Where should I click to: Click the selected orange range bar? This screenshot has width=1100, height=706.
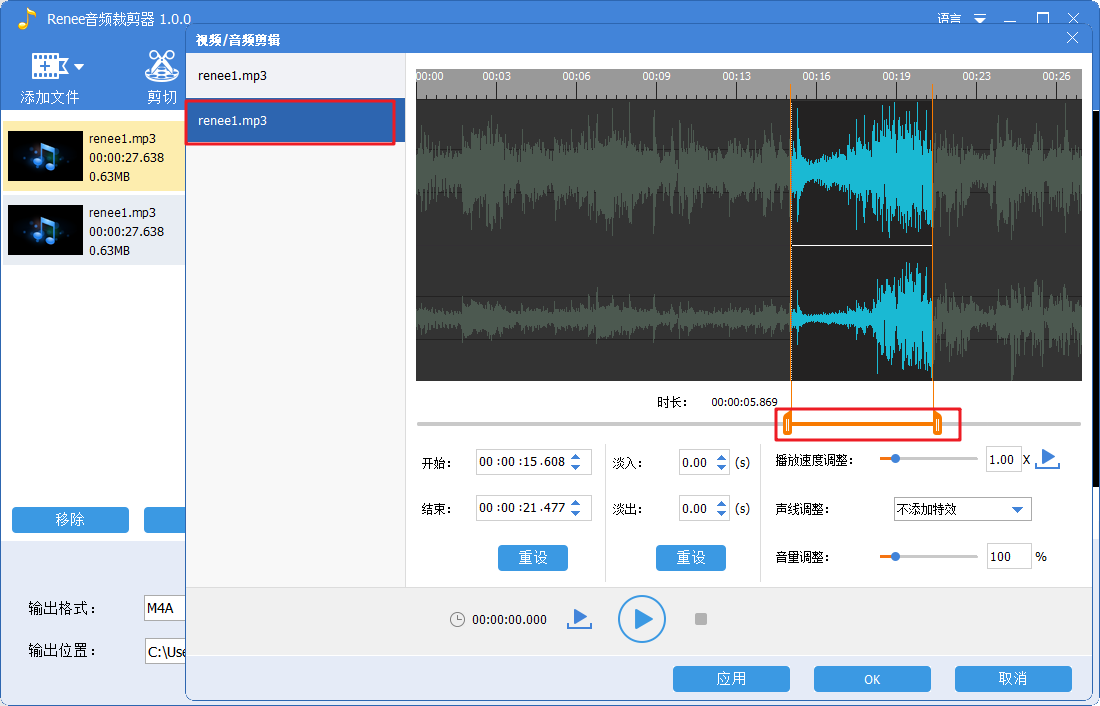pyautogui.click(x=862, y=424)
